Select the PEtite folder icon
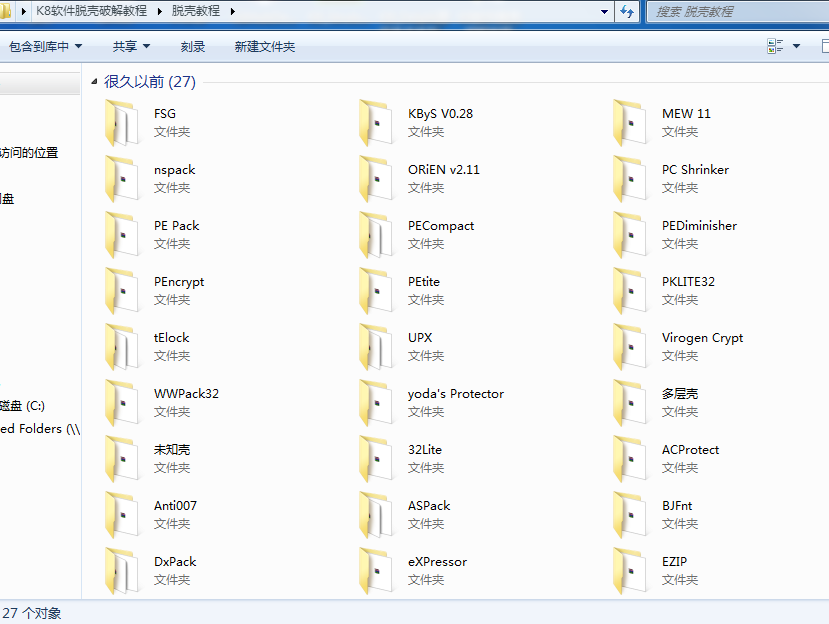Screen dimensions: 829x624 (376, 291)
